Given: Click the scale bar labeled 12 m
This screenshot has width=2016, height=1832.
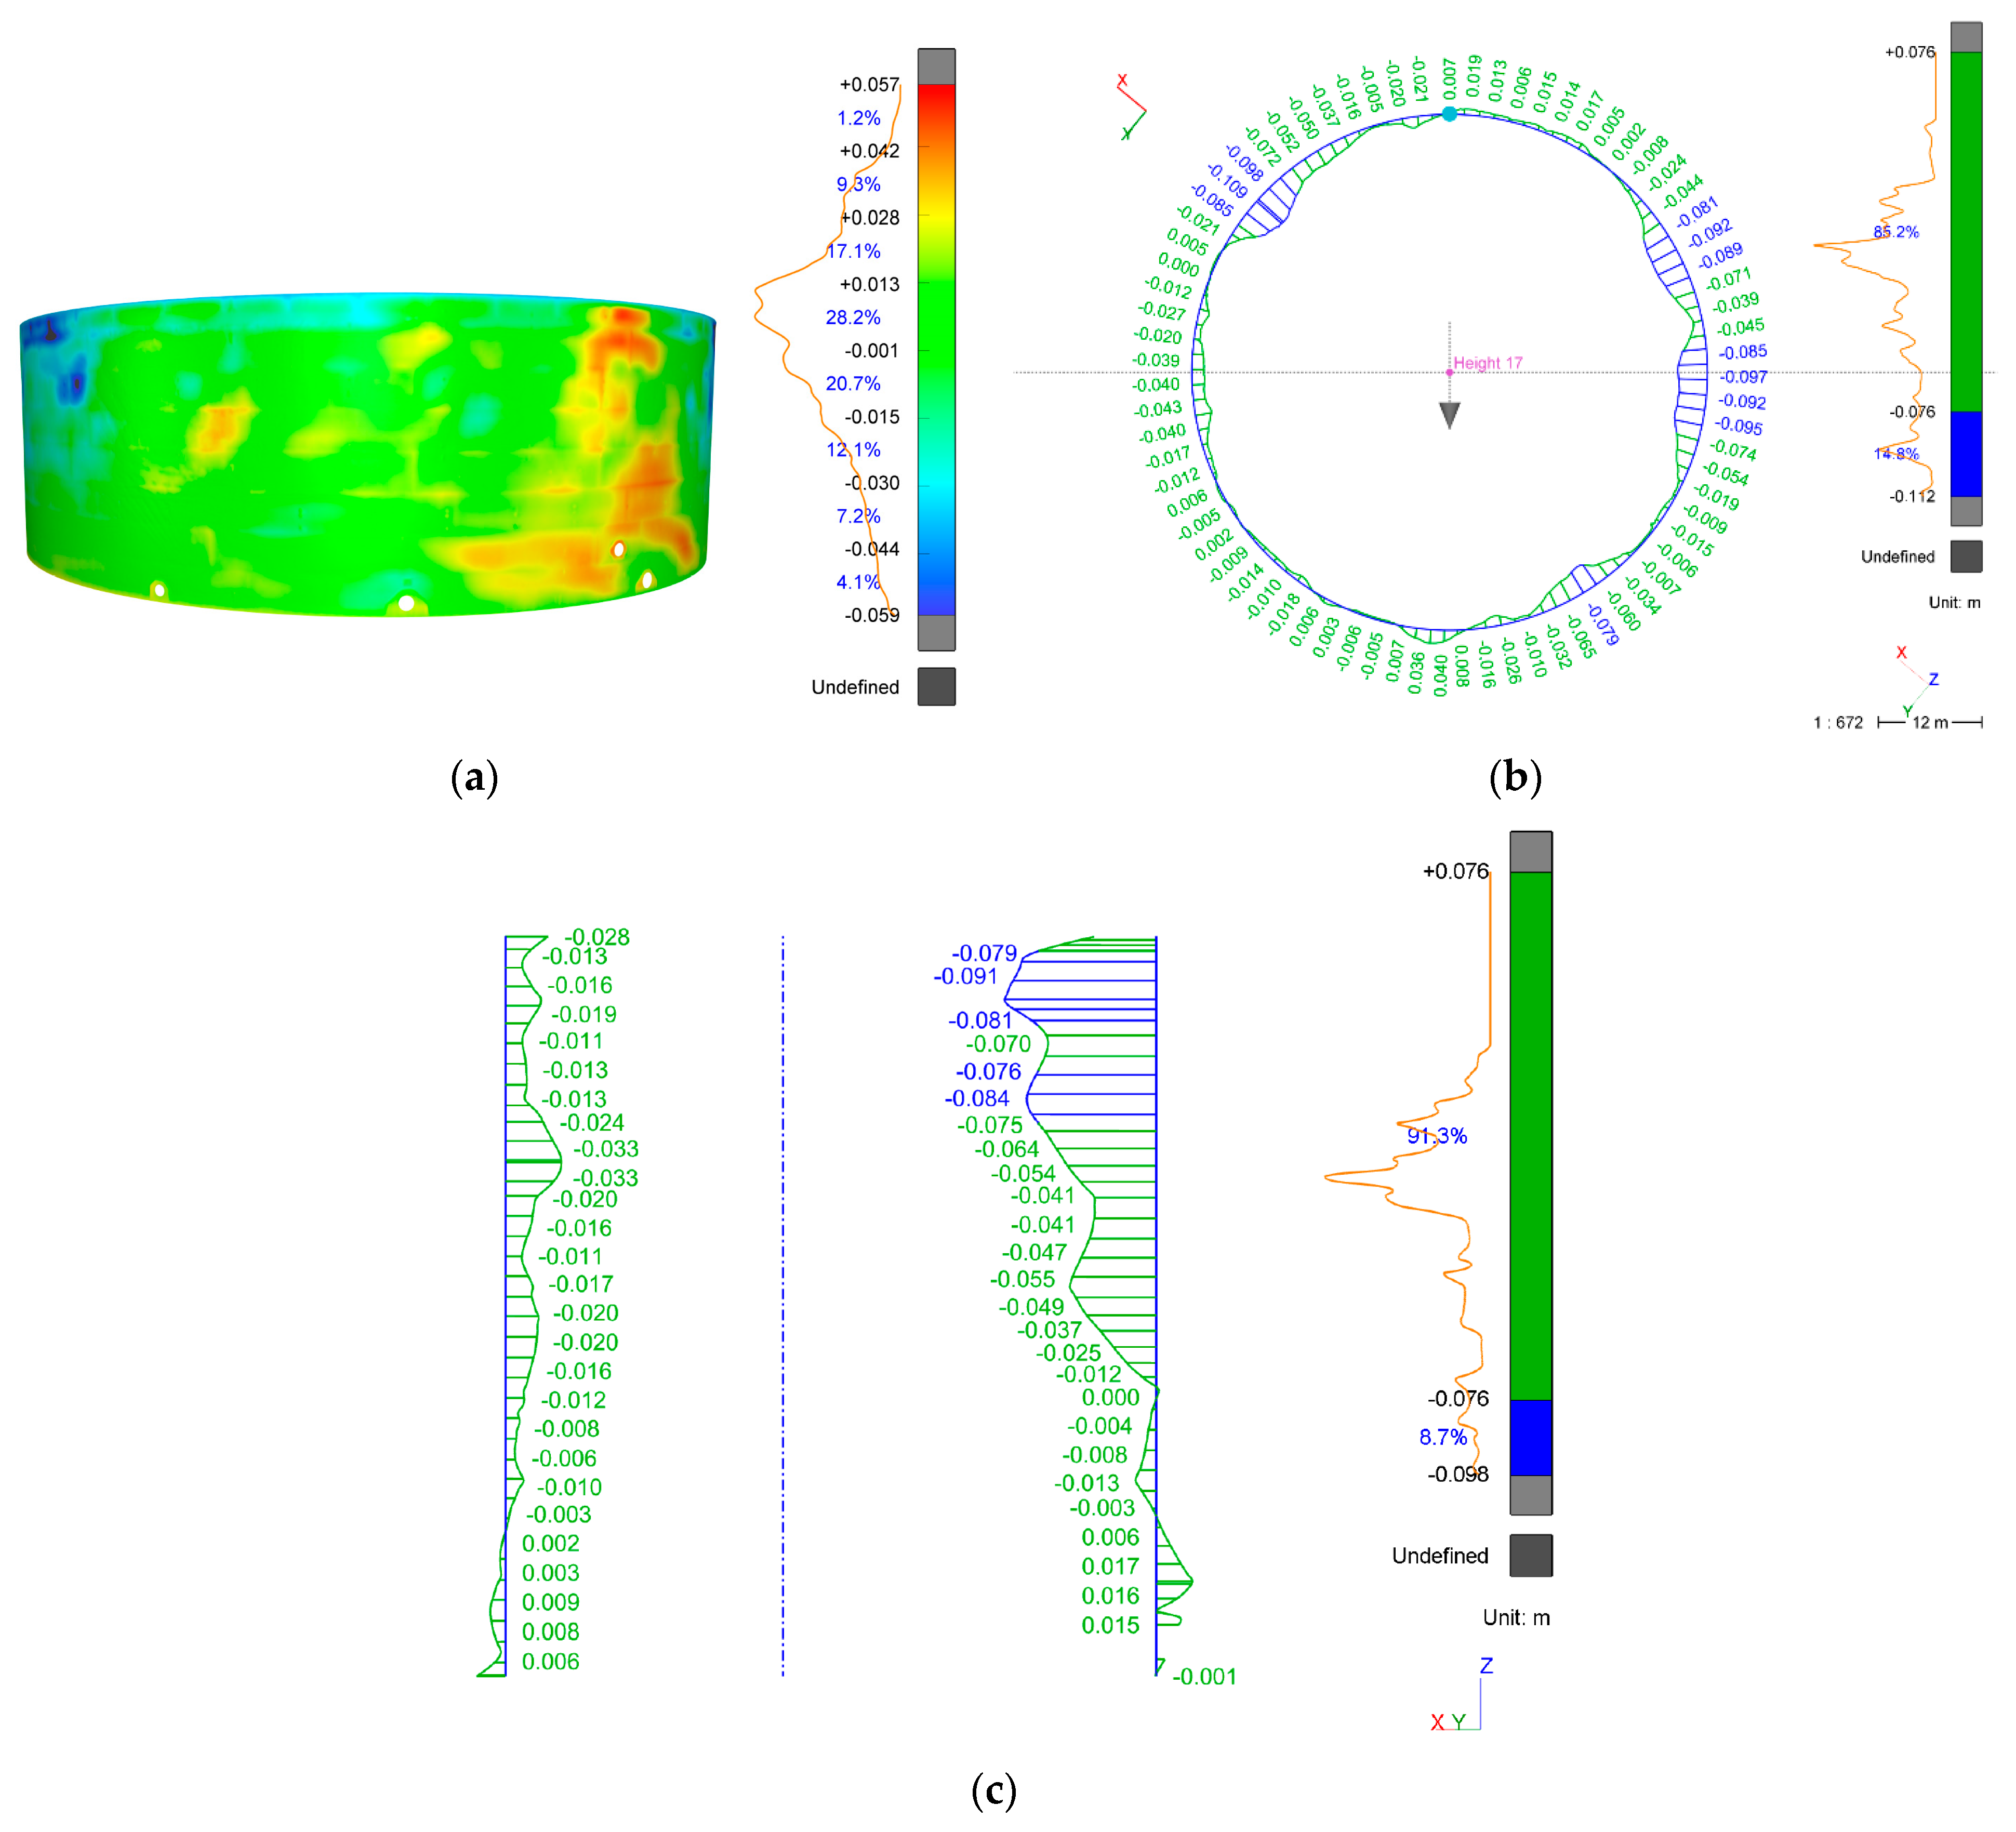Looking at the screenshot, I should 1930,722.
